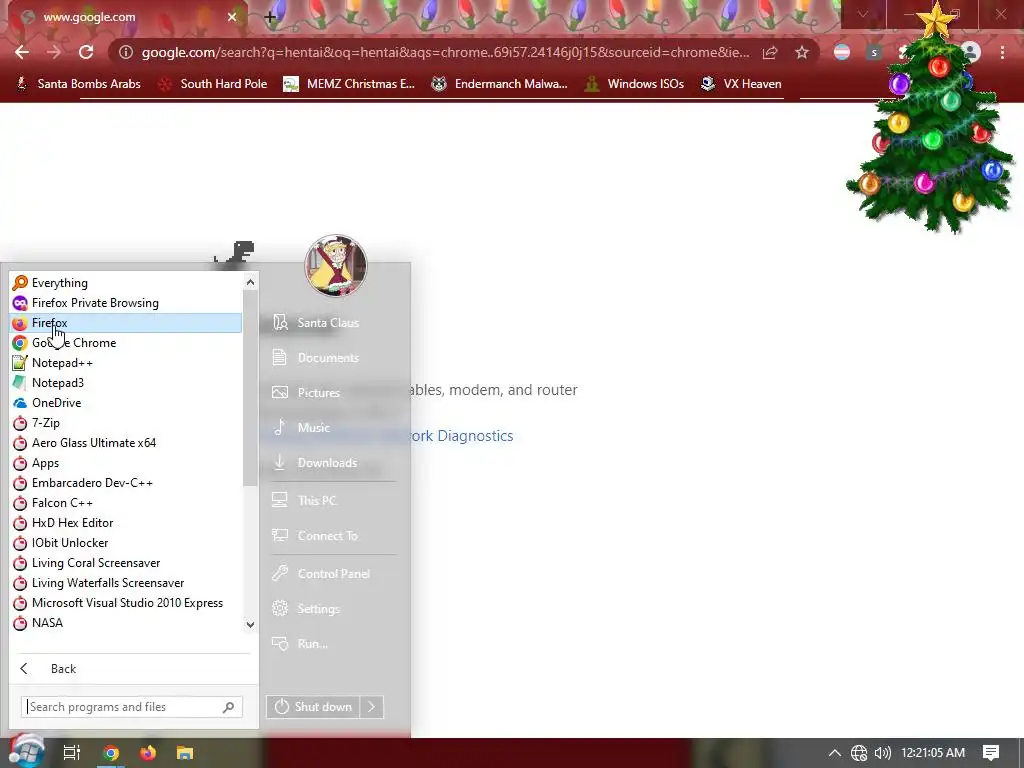The height and width of the screenshot is (768, 1024).
Task: Open Pictures from the start menu
Action: (x=333, y=392)
